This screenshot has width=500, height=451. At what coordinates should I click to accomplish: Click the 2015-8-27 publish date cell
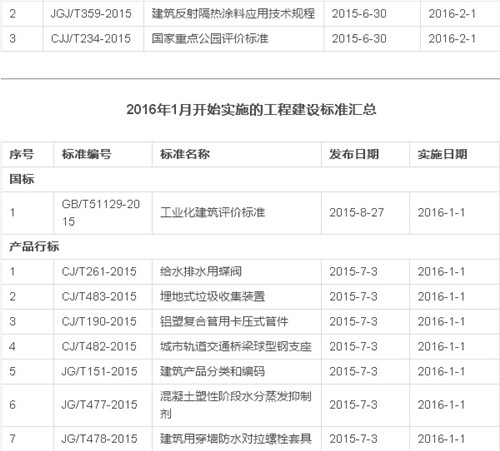click(x=357, y=213)
